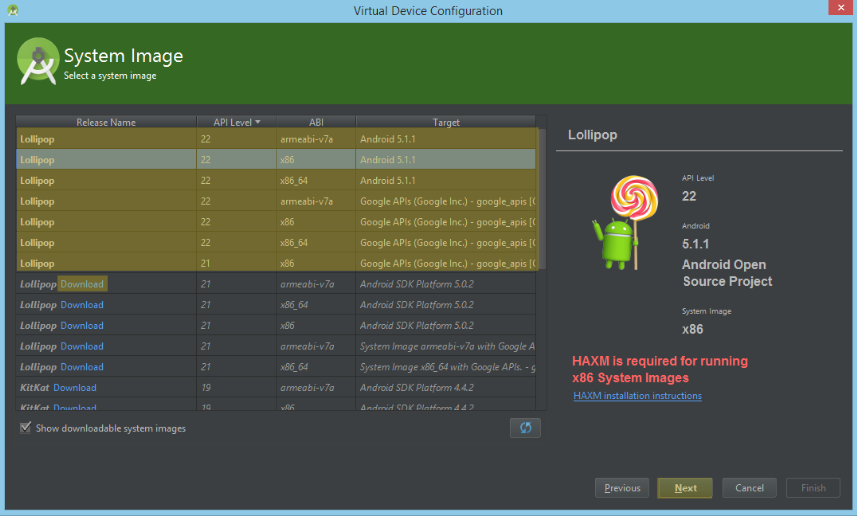This screenshot has width=857, height=516.
Task: Select Lollipop 22 x86 Google APIs row
Action: pos(276,222)
